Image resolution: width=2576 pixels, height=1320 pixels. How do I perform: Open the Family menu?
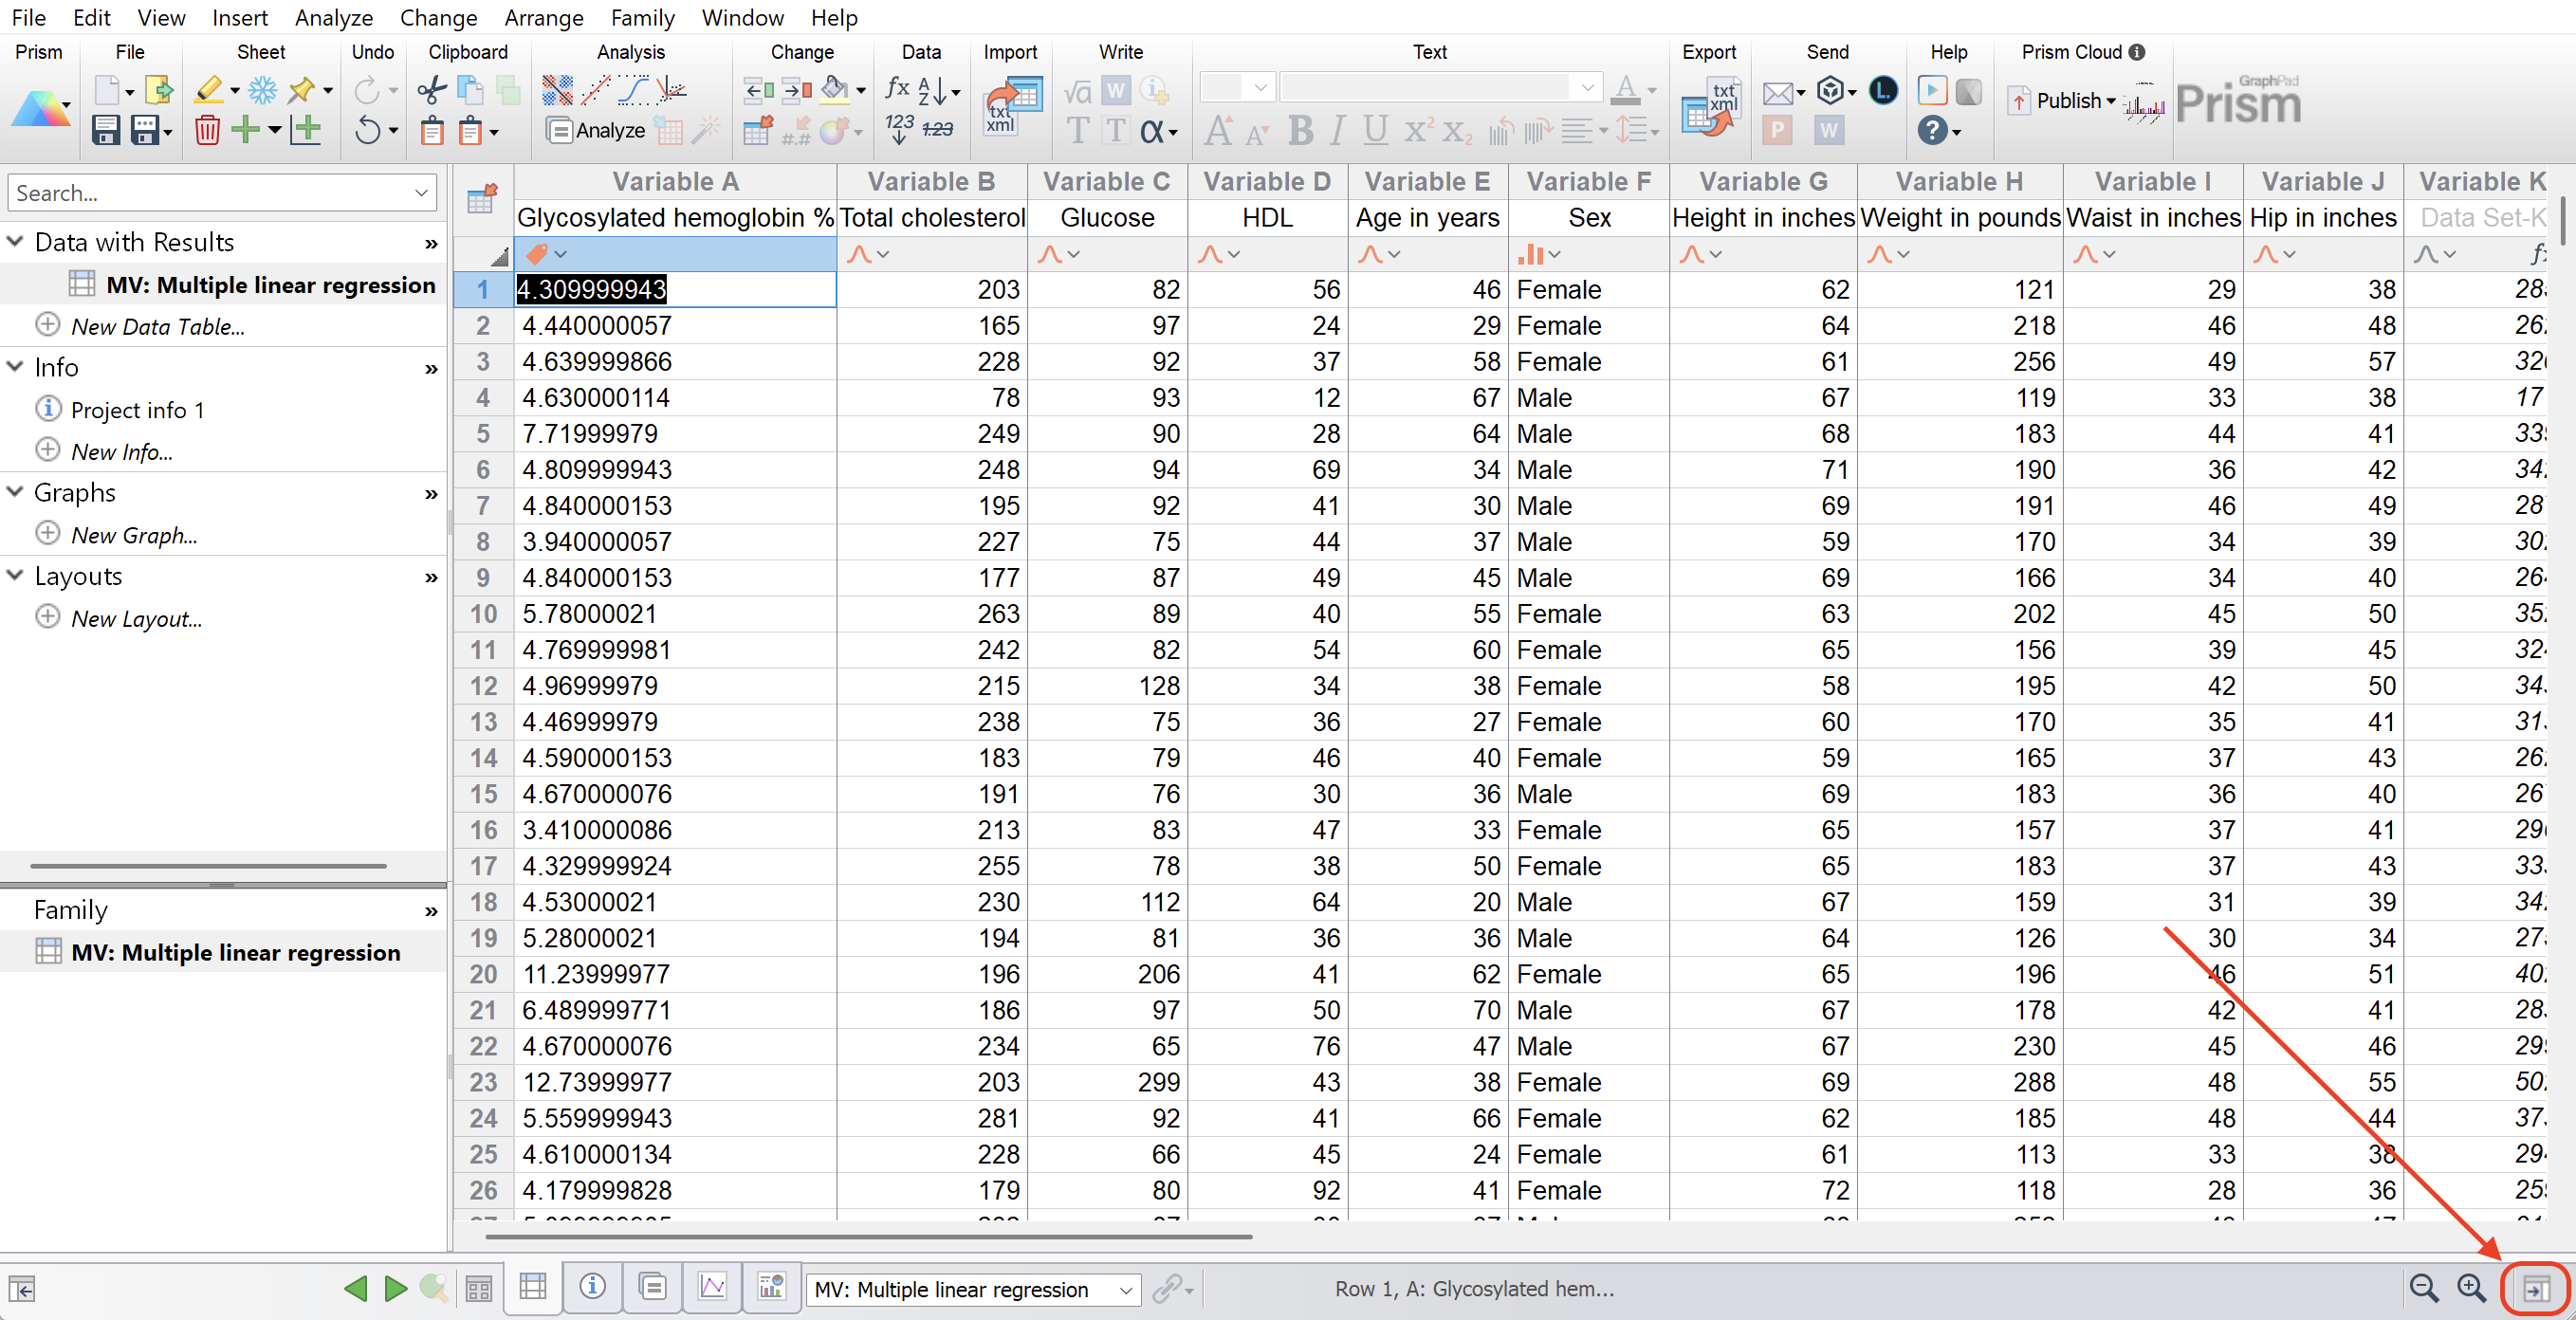coord(641,17)
